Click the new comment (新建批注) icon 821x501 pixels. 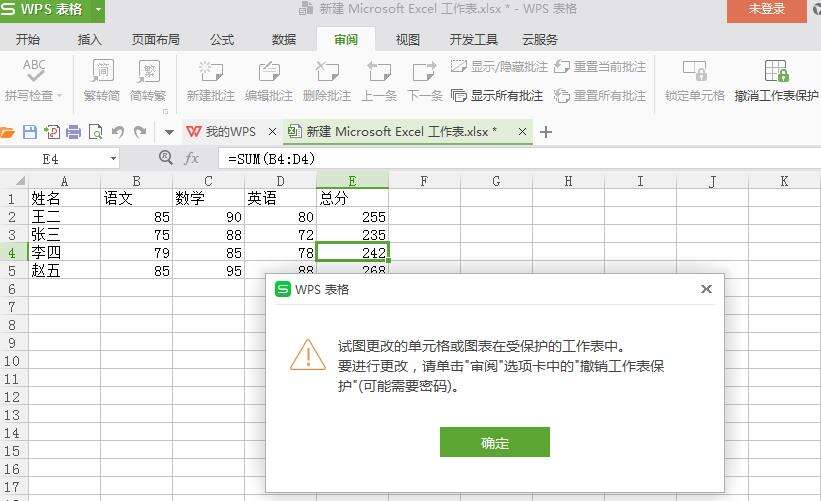210,71
